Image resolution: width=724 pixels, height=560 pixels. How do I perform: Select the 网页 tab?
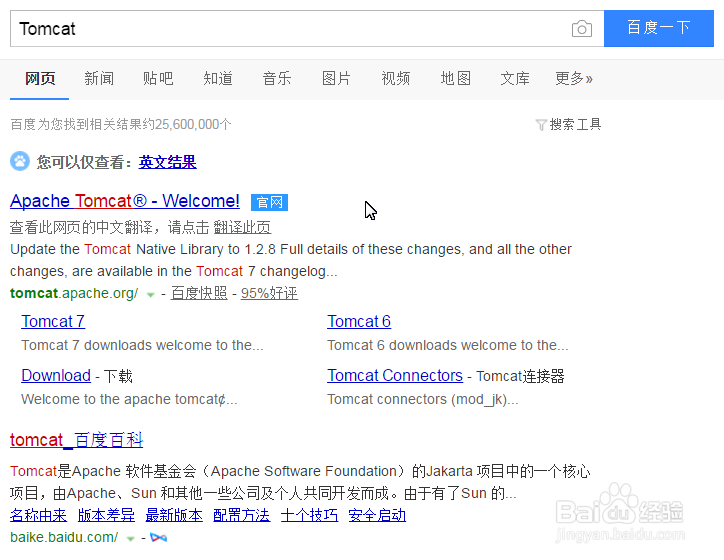click(x=40, y=78)
